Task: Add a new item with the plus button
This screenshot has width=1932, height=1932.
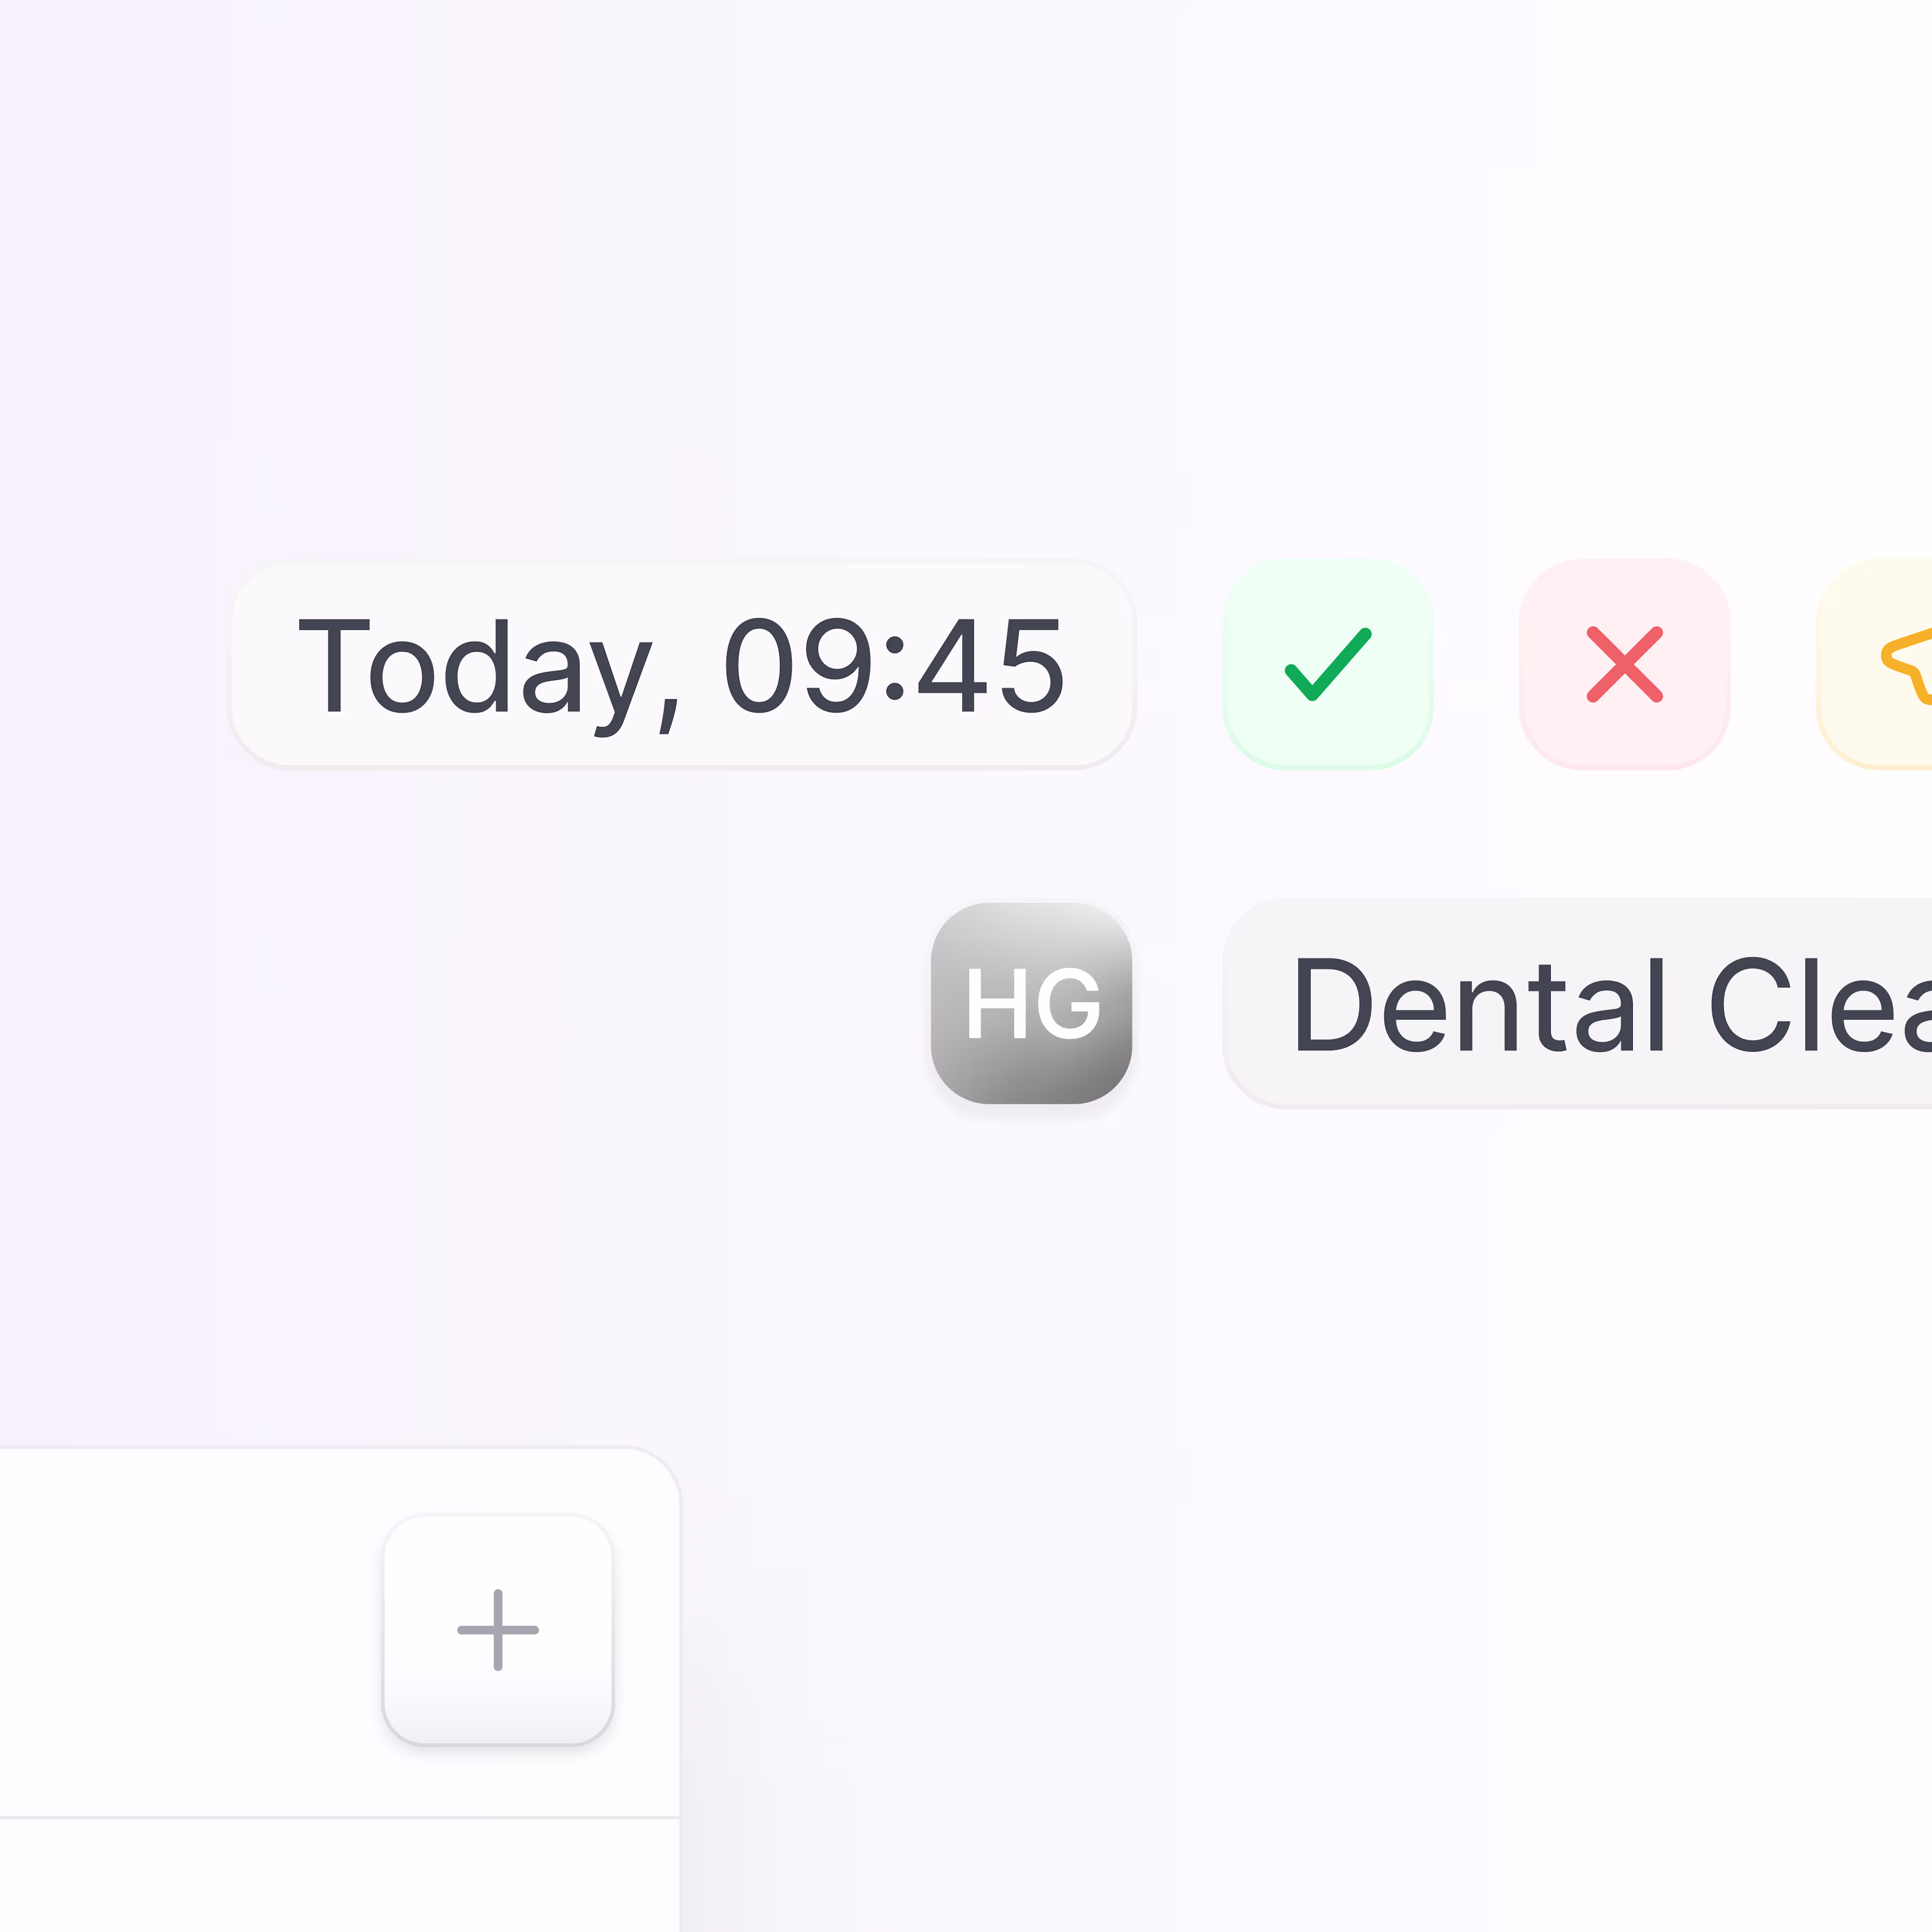Action: [x=498, y=1630]
